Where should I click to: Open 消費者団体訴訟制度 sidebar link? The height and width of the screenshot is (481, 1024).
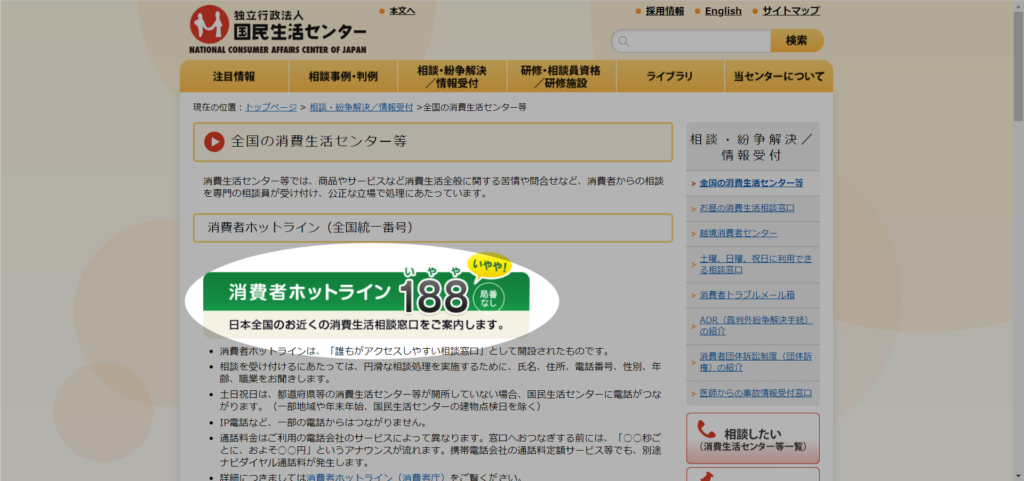coord(756,362)
